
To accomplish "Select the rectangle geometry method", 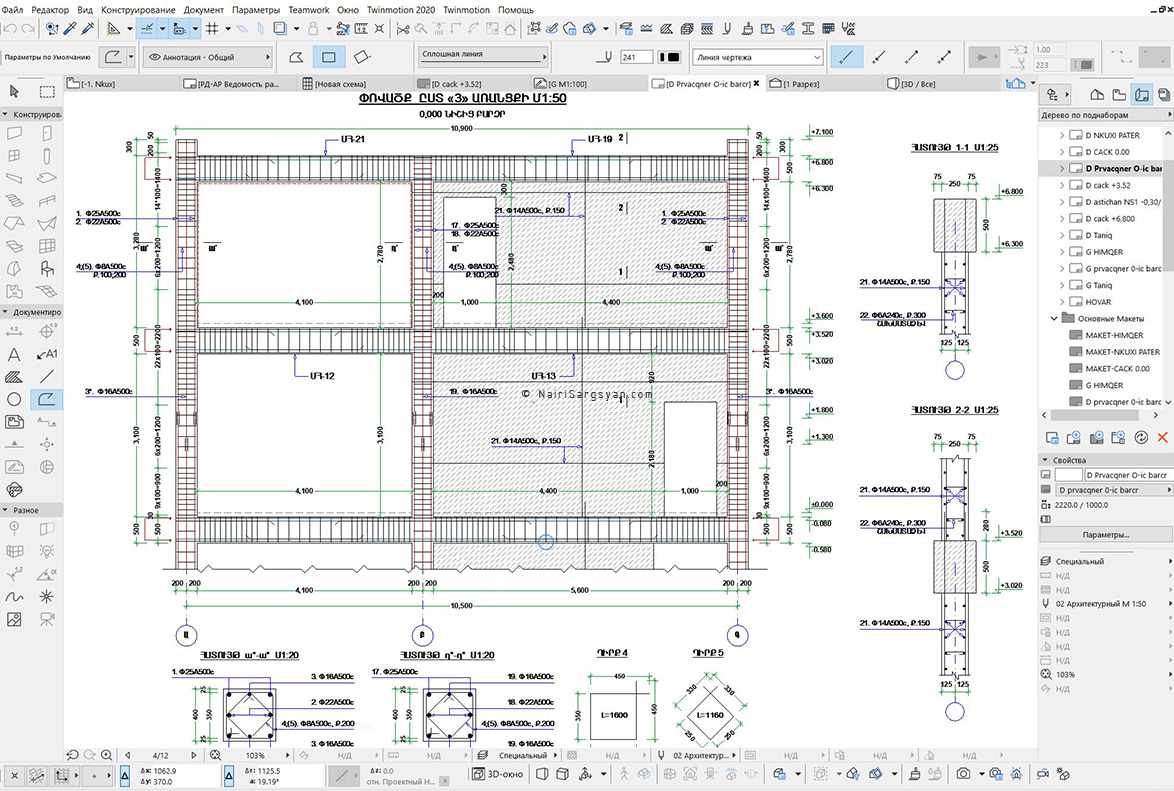I will coord(329,57).
